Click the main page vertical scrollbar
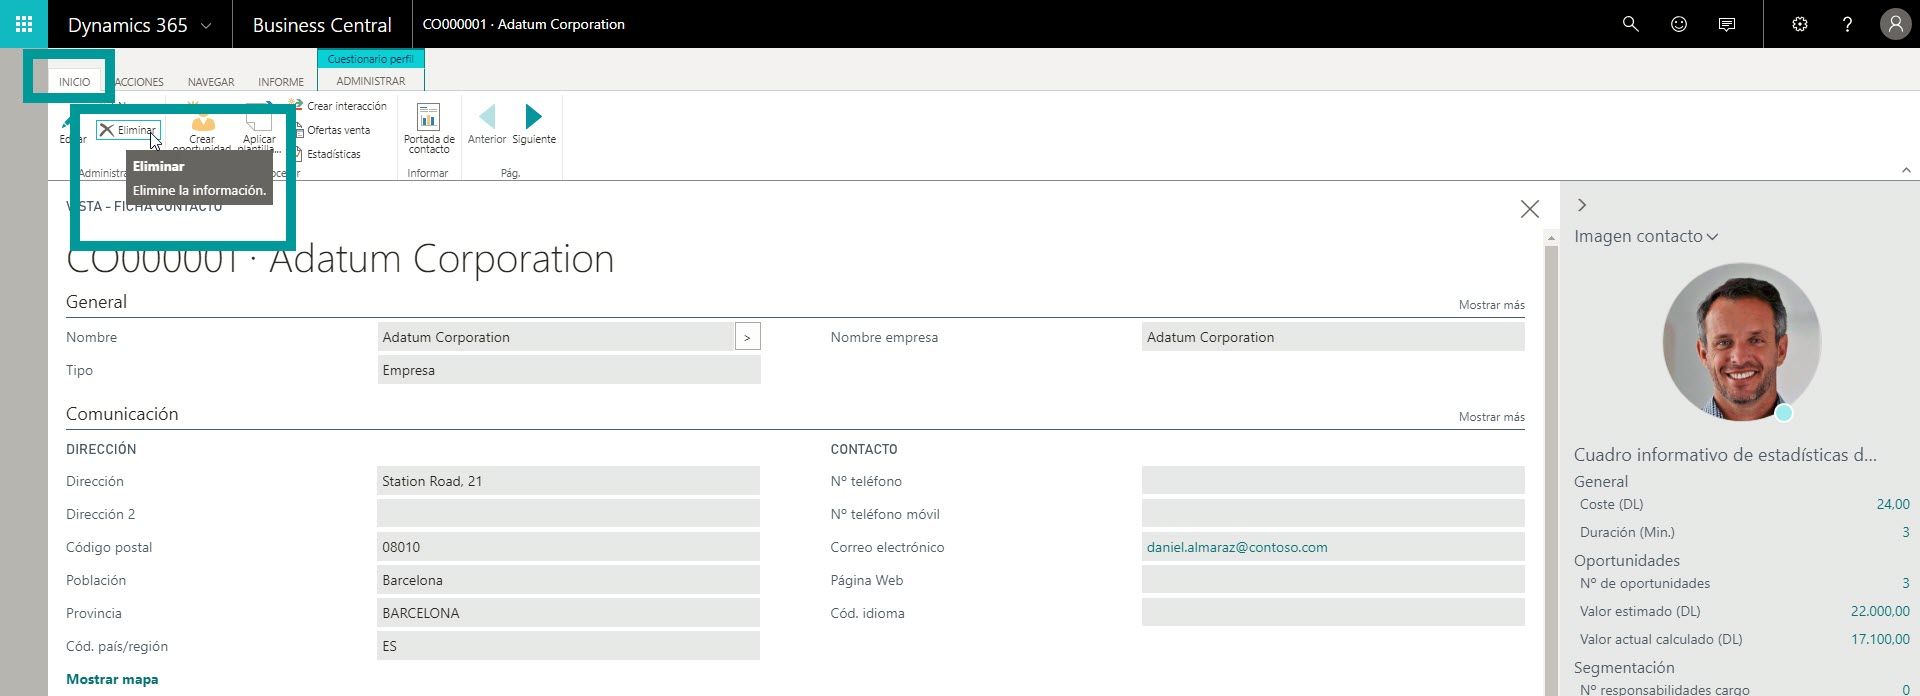 click(x=1551, y=463)
